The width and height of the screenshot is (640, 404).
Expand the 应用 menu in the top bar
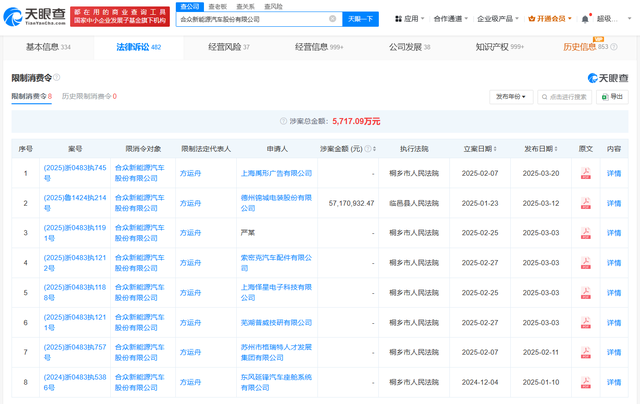410,19
